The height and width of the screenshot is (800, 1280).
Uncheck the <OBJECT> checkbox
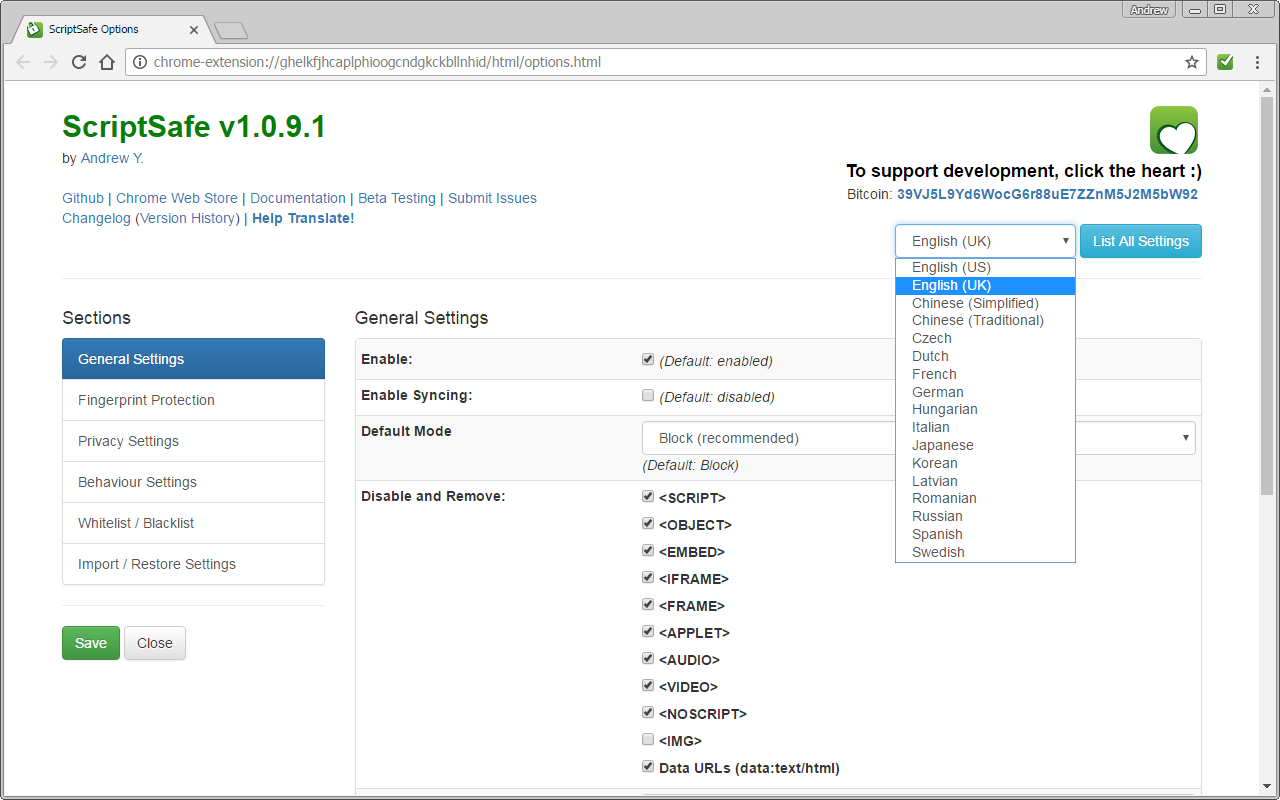648,524
